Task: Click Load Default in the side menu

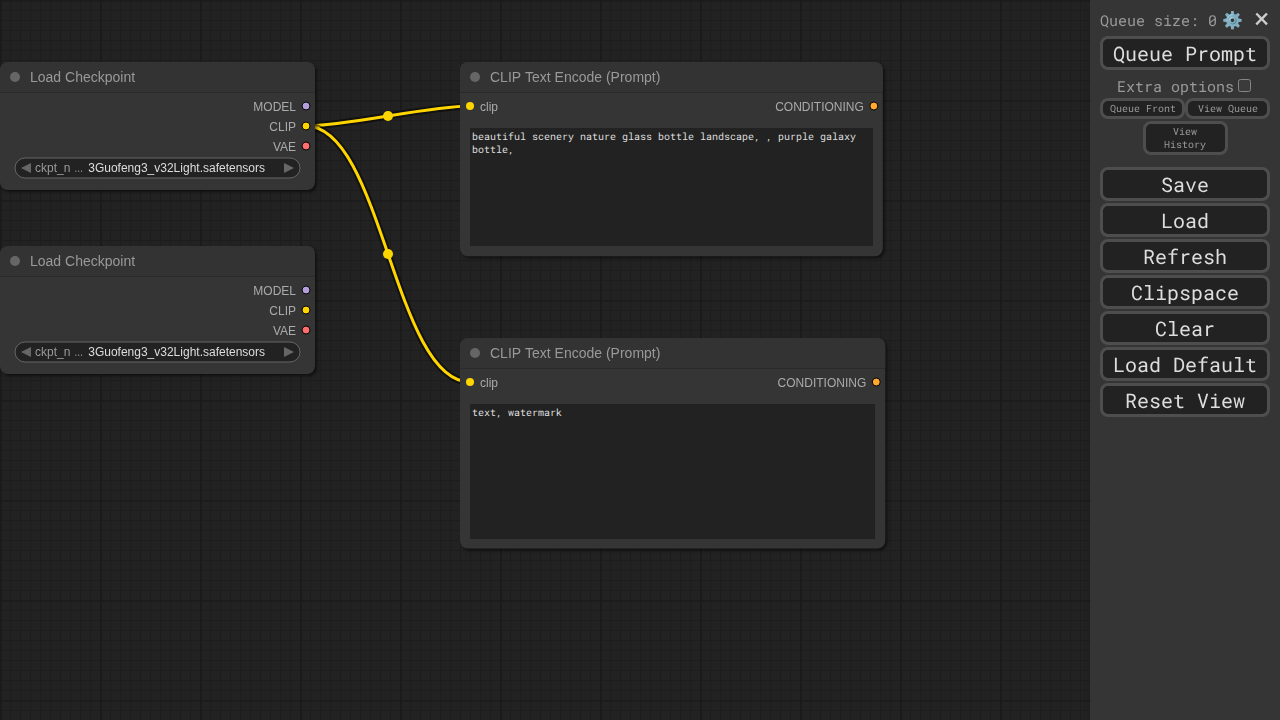Action: point(1185,364)
